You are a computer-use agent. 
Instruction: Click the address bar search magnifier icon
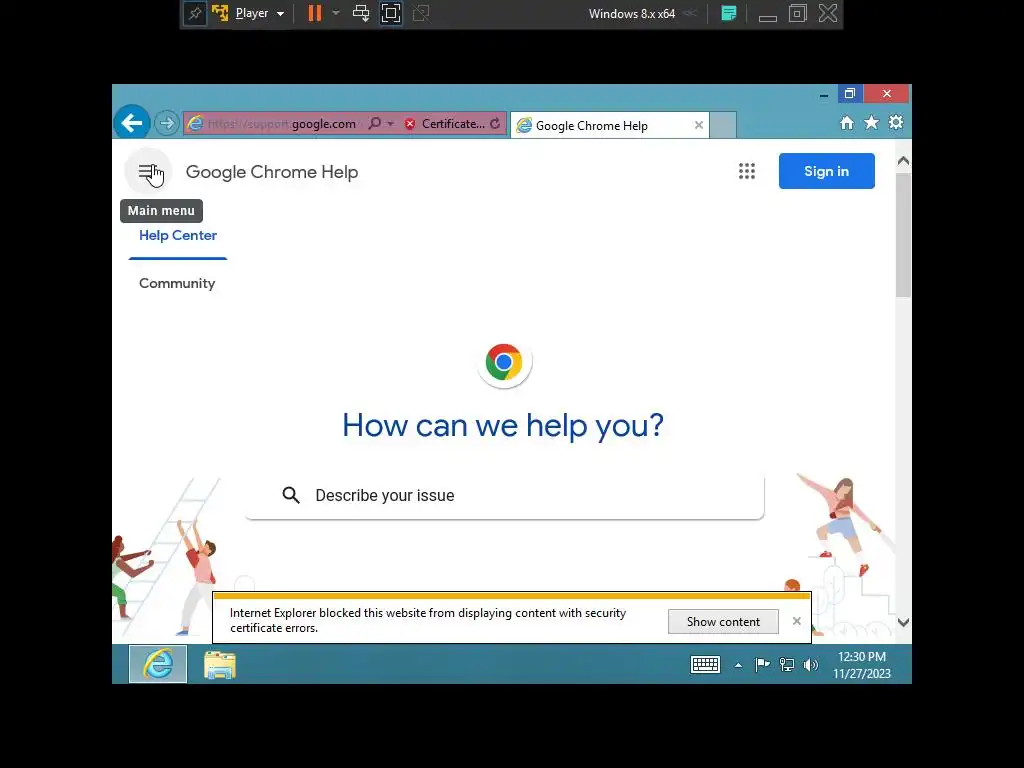click(374, 123)
